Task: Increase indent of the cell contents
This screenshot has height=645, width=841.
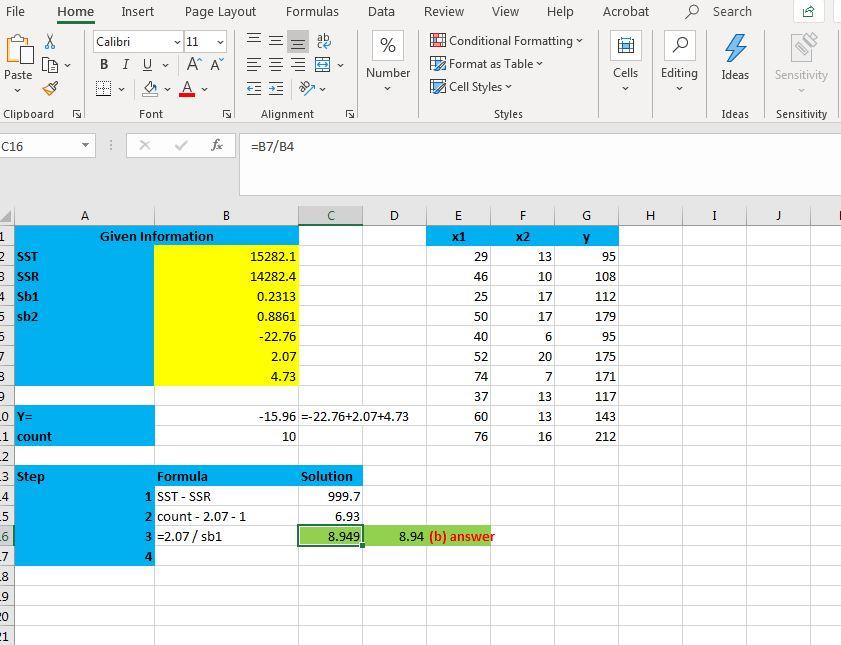Action: pyautogui.click(x=274, y=87)
